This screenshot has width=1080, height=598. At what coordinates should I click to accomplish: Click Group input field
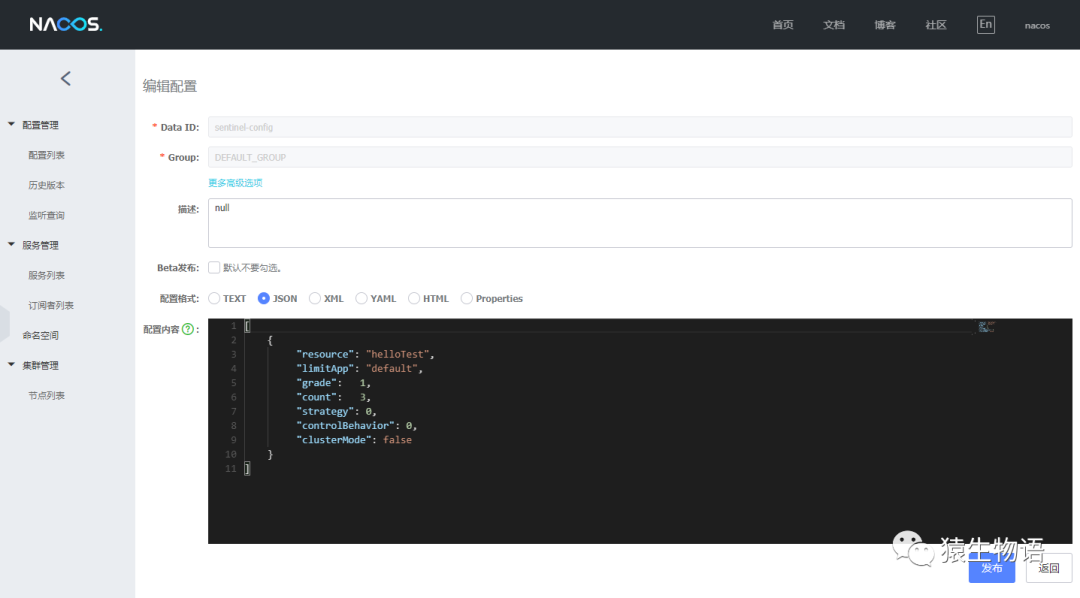coord(640,157)
